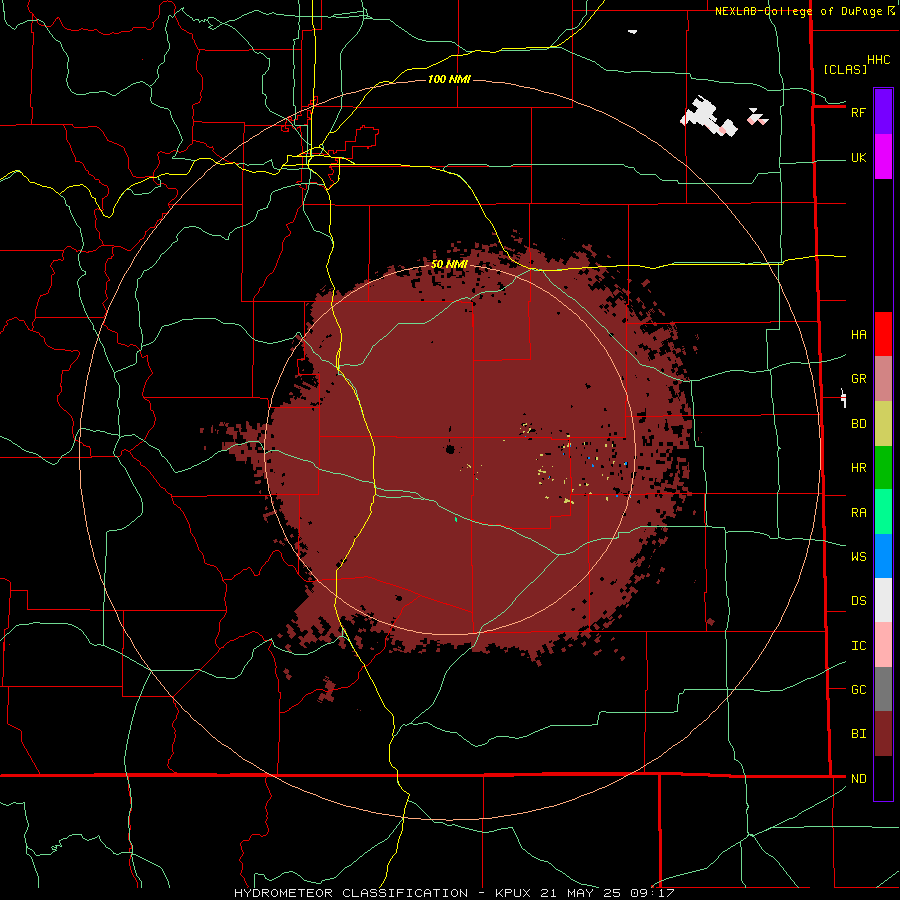The image size is (900, 900).
Task: Click the '[CLAS]' unit label
Action: [x=845, y=69]
